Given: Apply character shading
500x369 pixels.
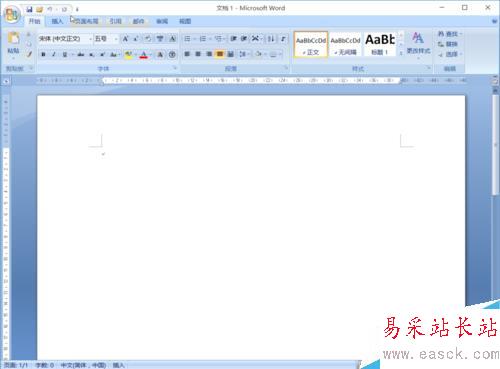Looking at the screenshot, I should coord(160,54).
